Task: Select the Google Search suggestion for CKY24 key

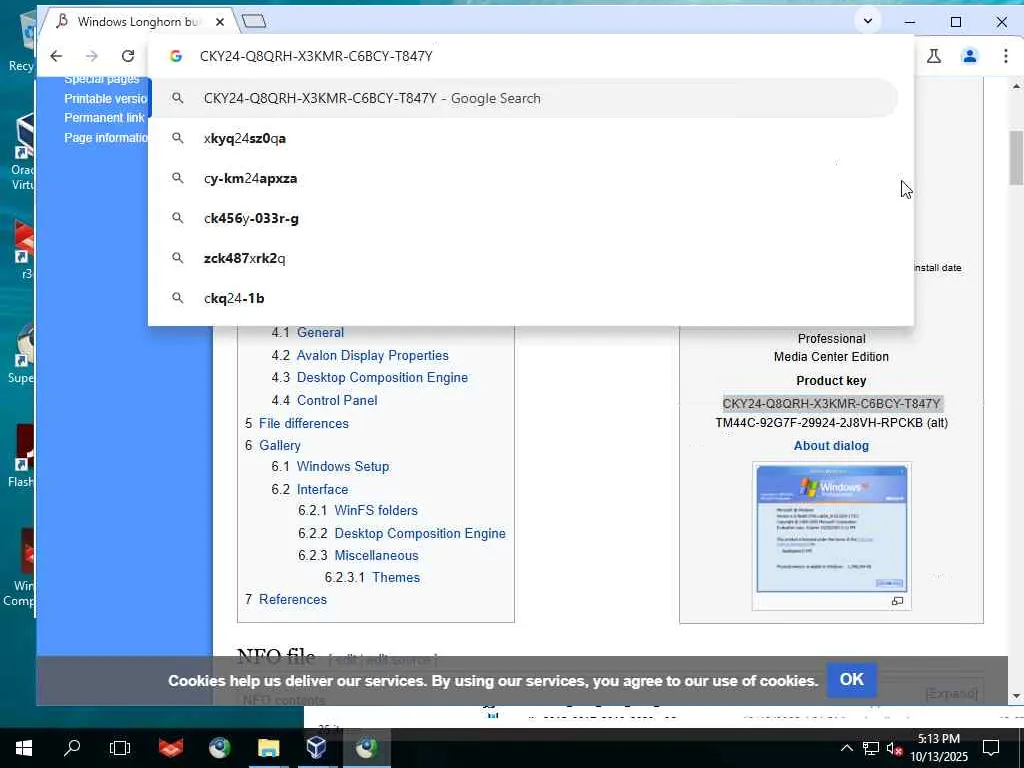Action: 524,99
